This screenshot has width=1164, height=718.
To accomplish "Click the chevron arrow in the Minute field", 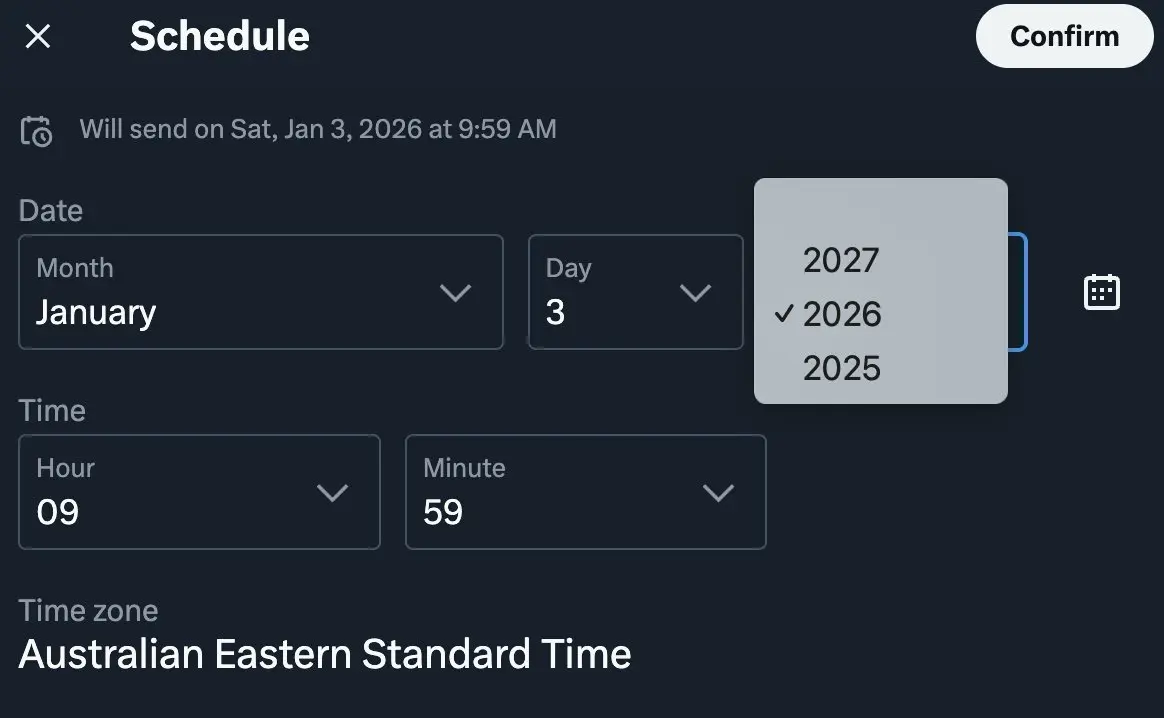I will (718, 493).
